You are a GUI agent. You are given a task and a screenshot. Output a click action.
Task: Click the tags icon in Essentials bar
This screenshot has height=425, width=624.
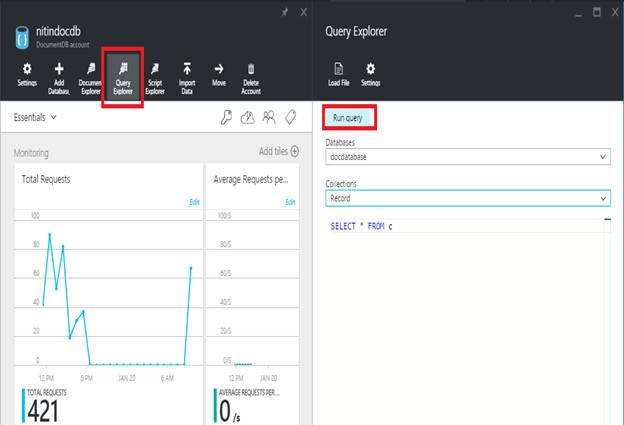pyautogui.click(x=291, y=117)
